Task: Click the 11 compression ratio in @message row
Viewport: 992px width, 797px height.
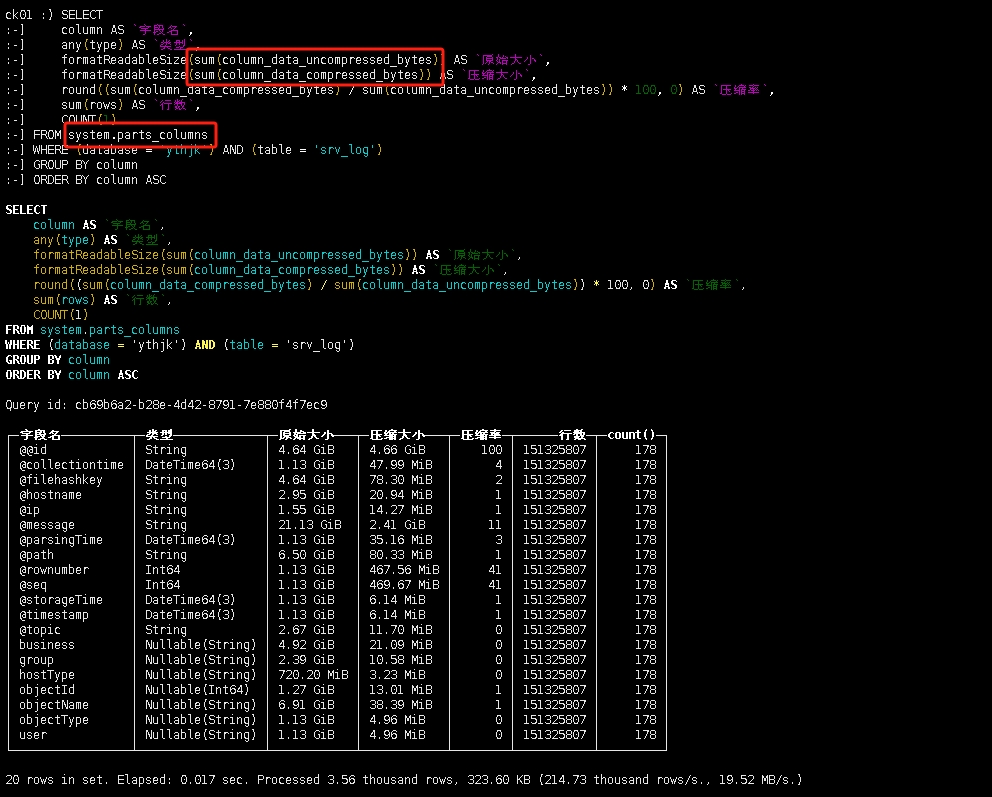Action: click(x=495, y=525)
